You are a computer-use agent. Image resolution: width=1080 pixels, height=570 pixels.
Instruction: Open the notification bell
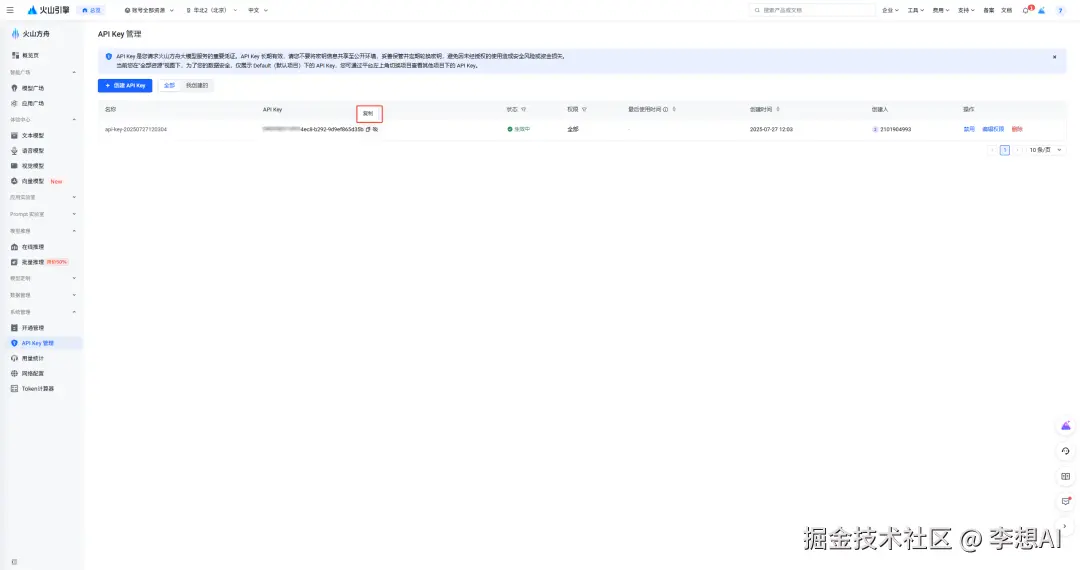point(1026,10)
